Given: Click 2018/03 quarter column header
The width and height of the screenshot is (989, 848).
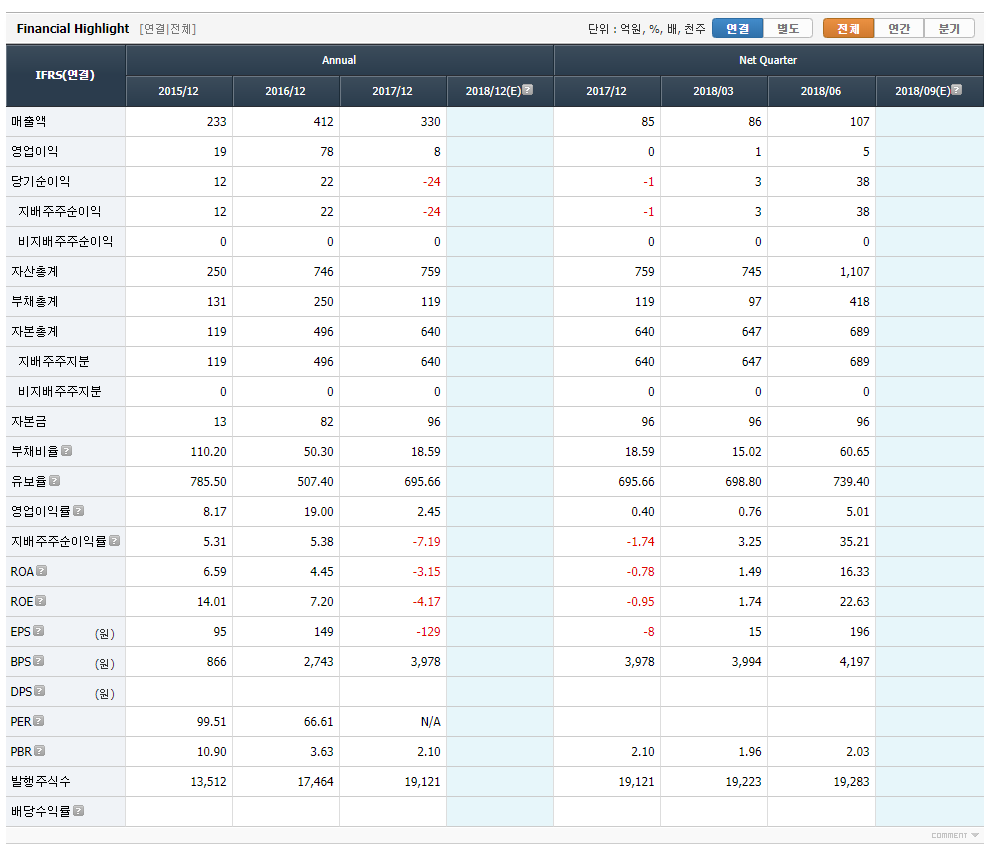Looking at the screenshot, I should click(x=713, y=91).
